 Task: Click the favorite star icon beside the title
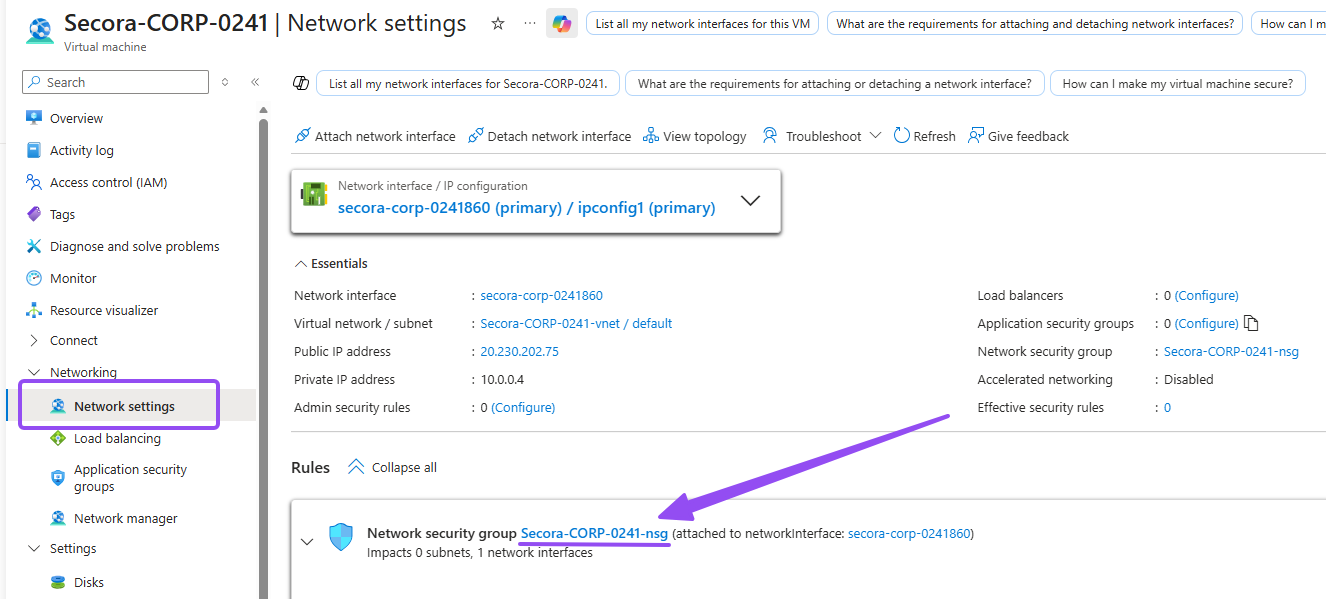pos(498,23)
